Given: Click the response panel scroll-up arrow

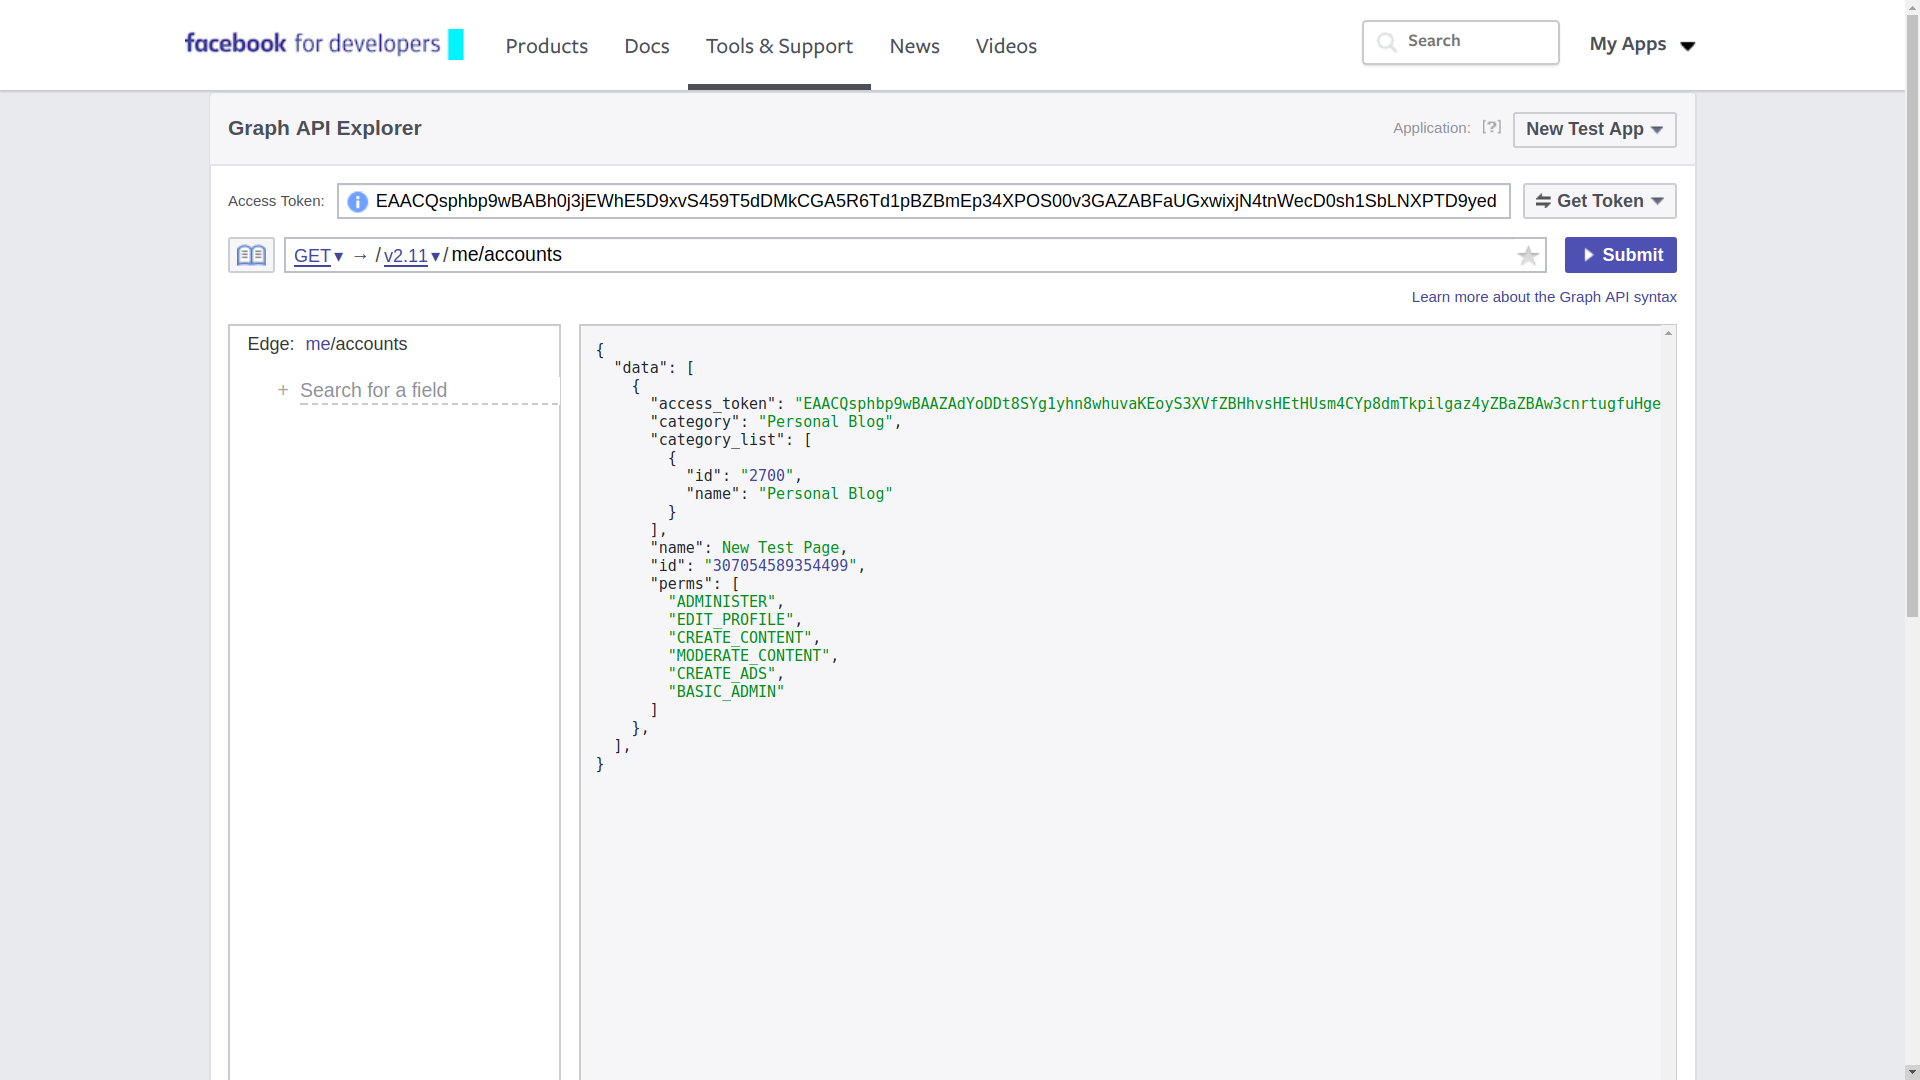Looking at the screenshot, I should (1668, 333).
